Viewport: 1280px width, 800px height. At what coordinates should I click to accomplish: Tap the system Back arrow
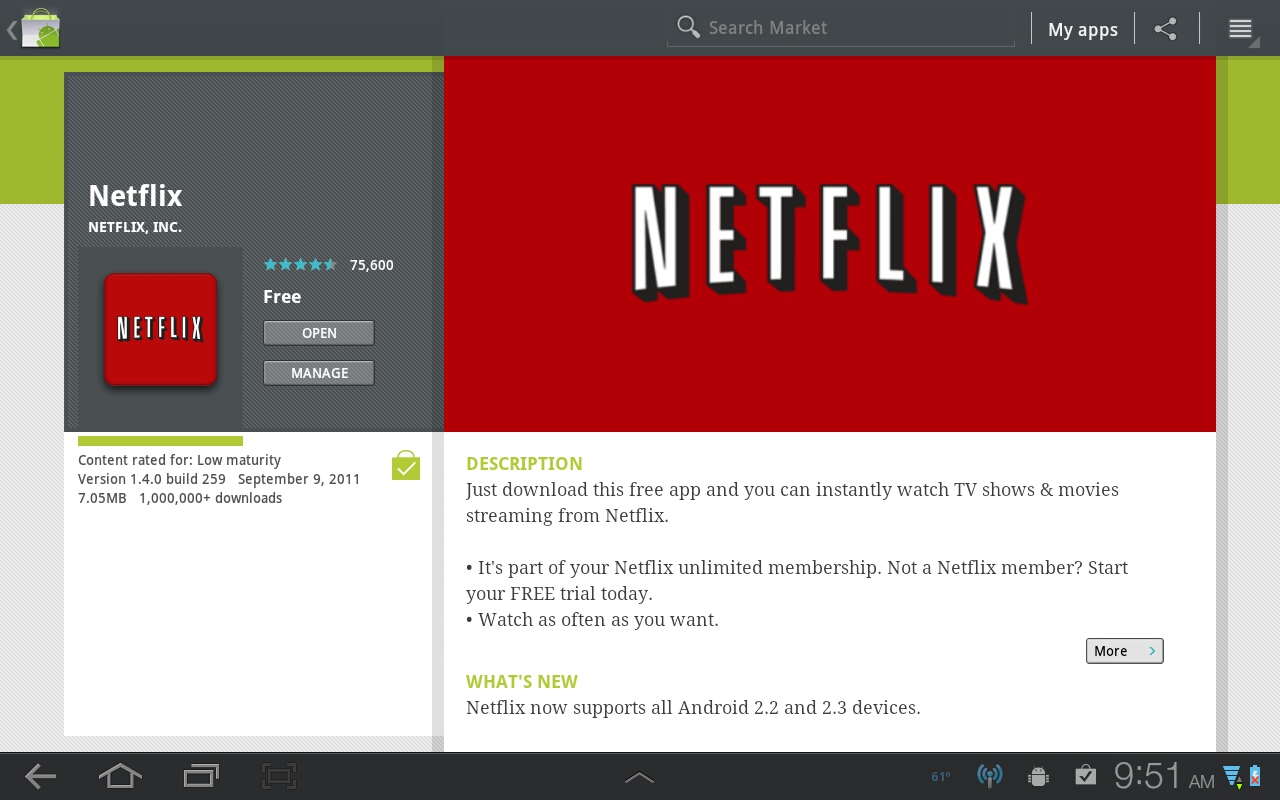(40, 776)
